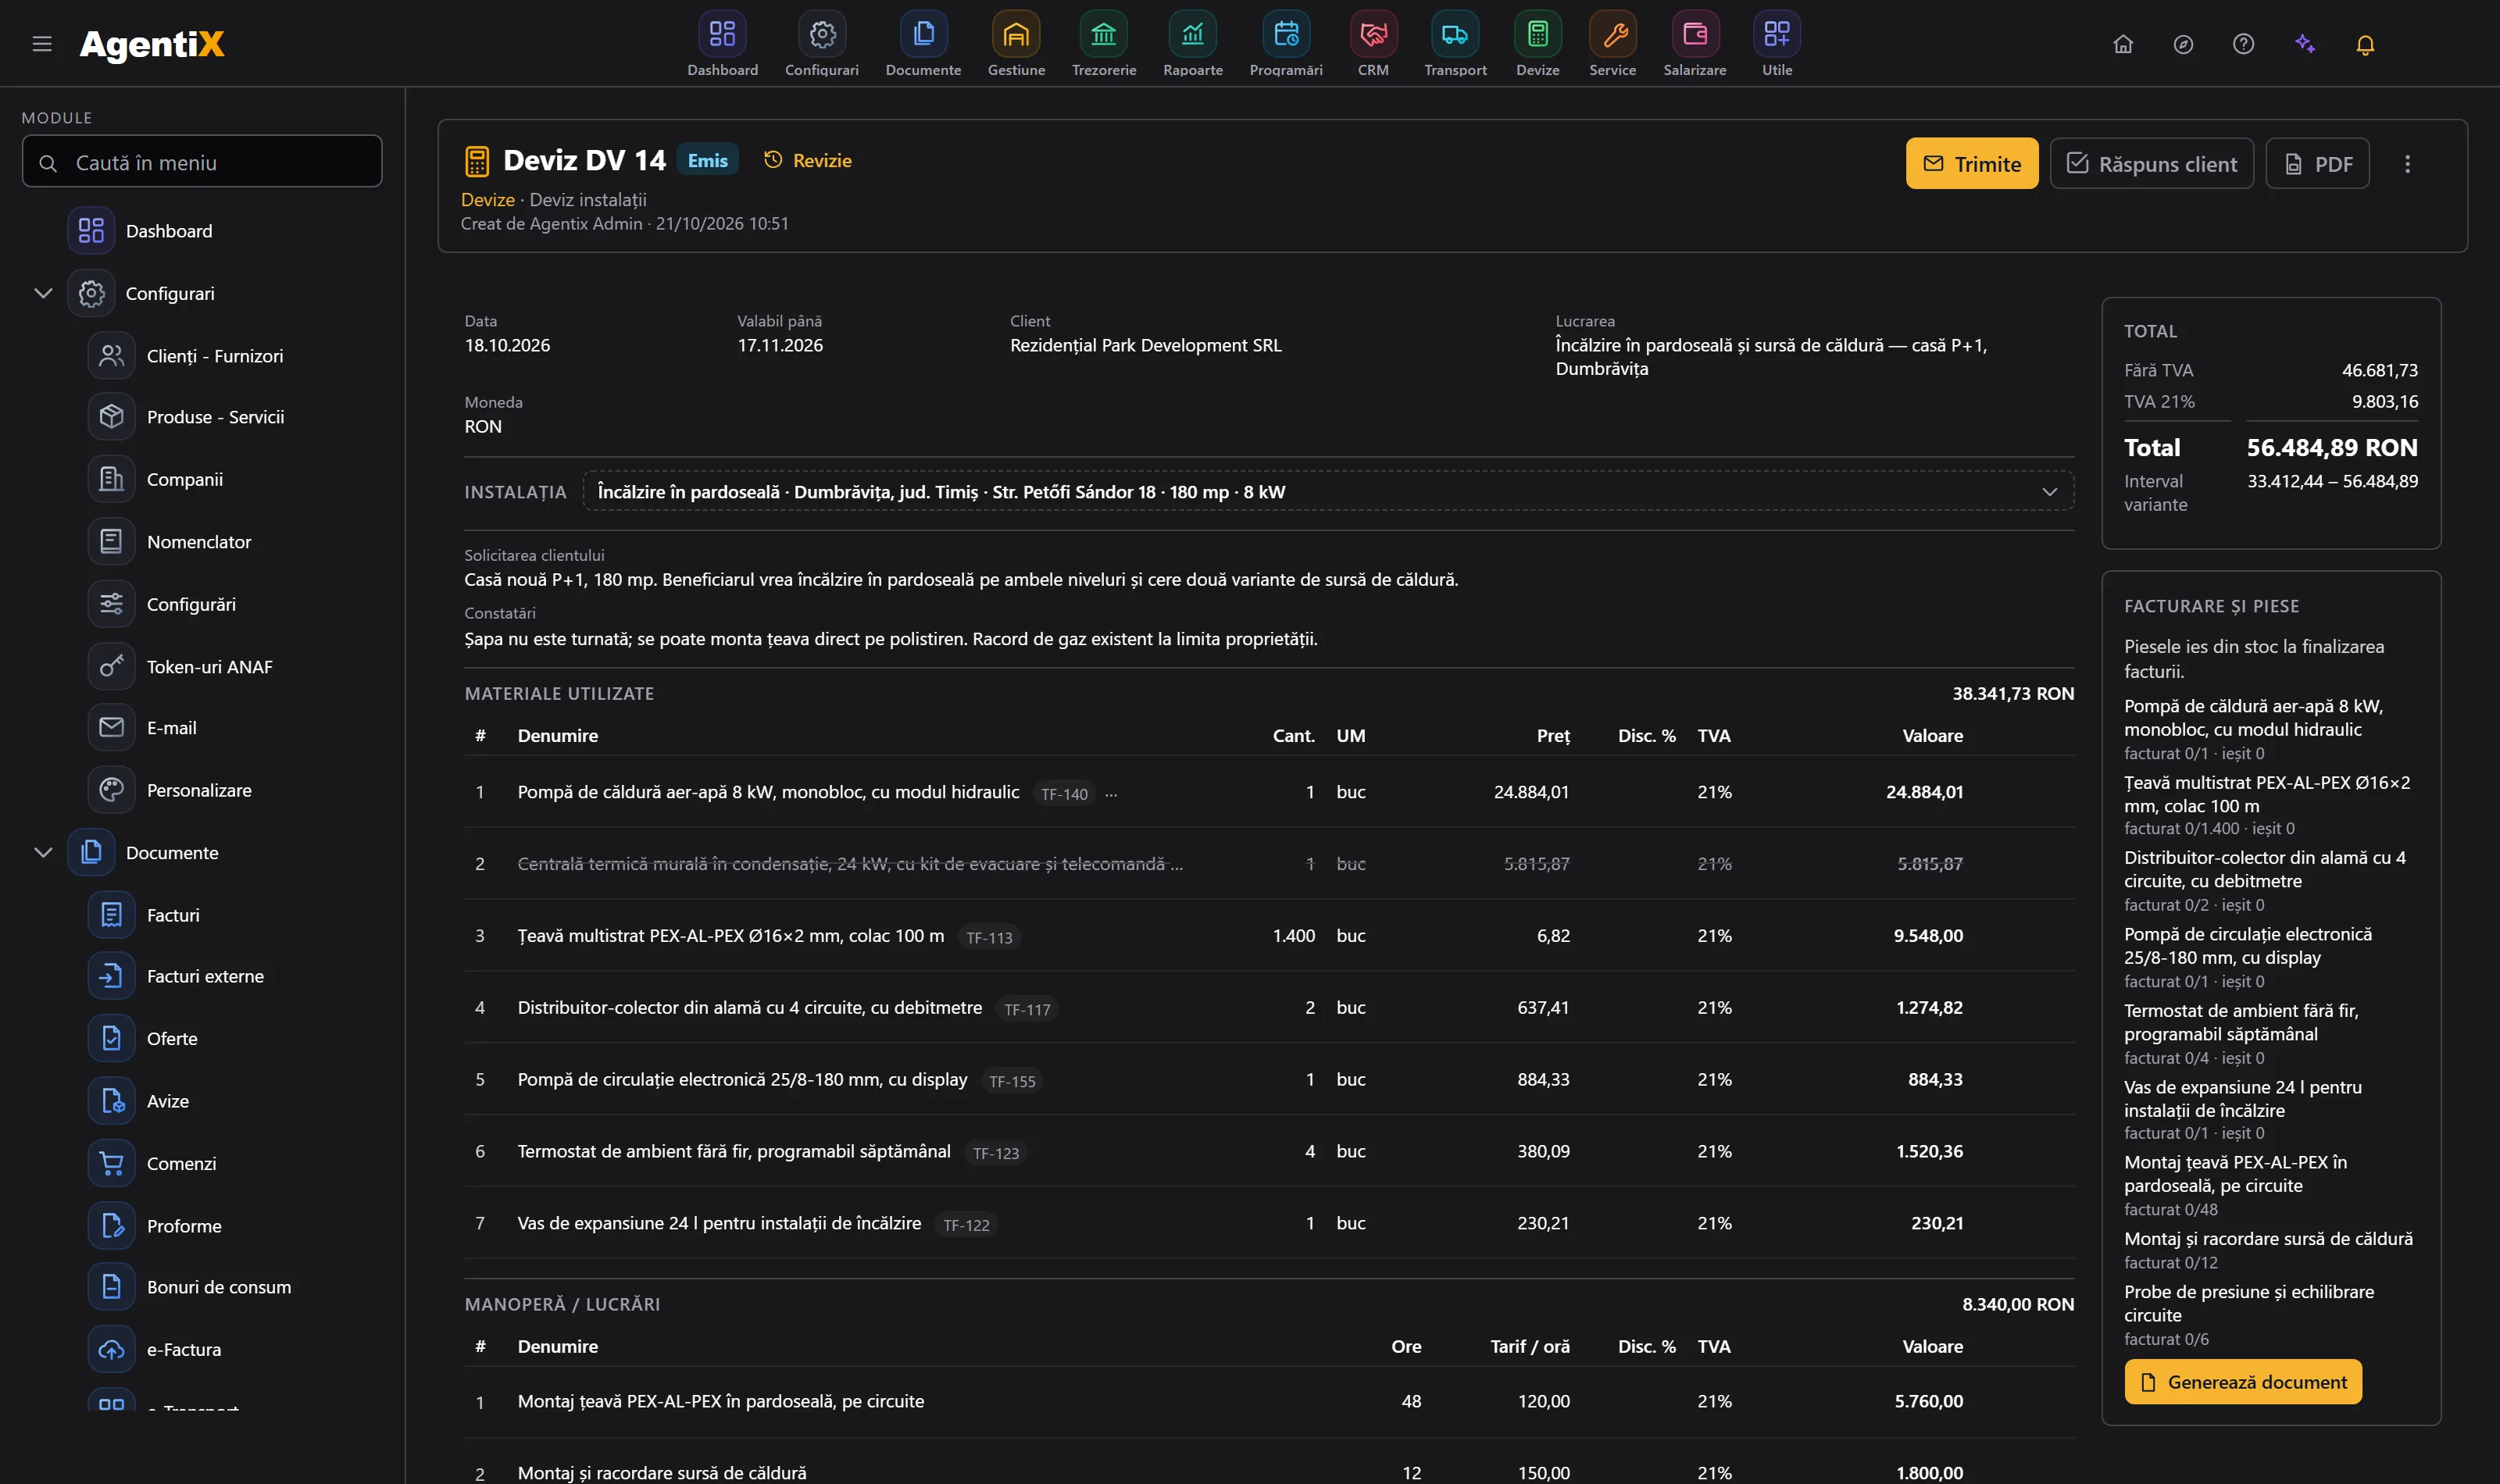Open the notifications bell

coord(2365,44)
